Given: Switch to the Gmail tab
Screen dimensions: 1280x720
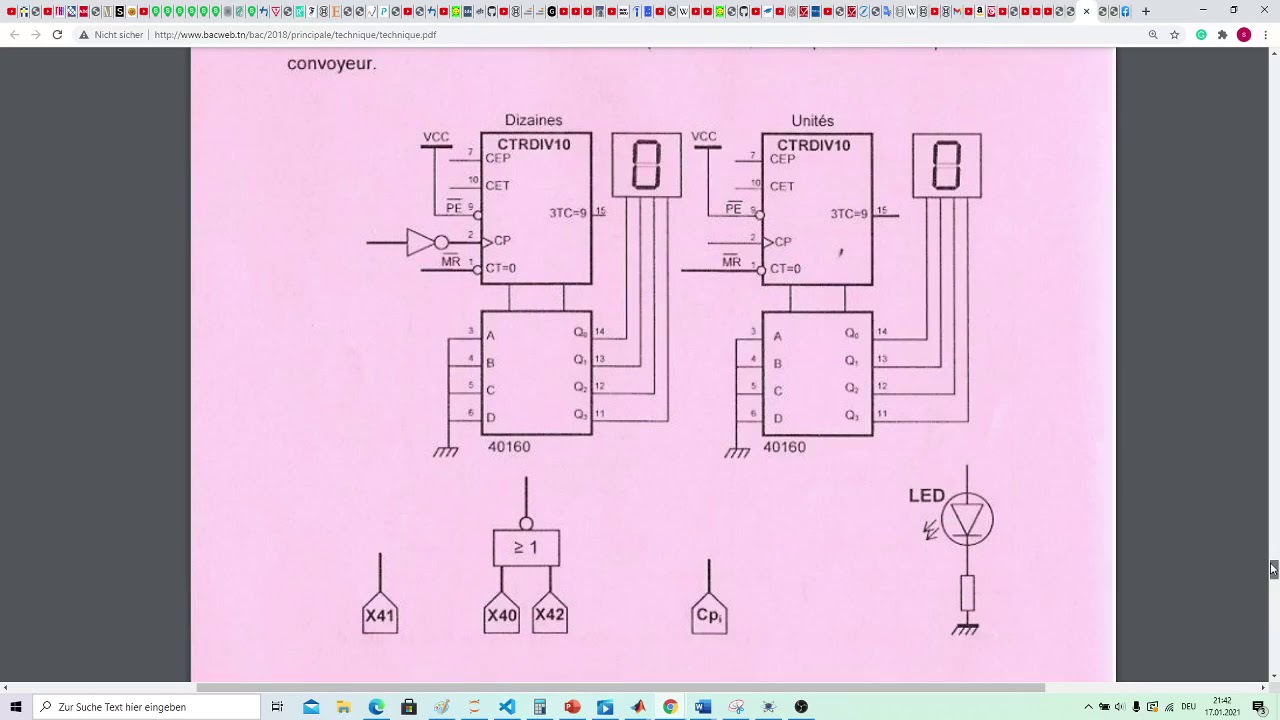Looking at the screenshot, I should tap(957, 11).
